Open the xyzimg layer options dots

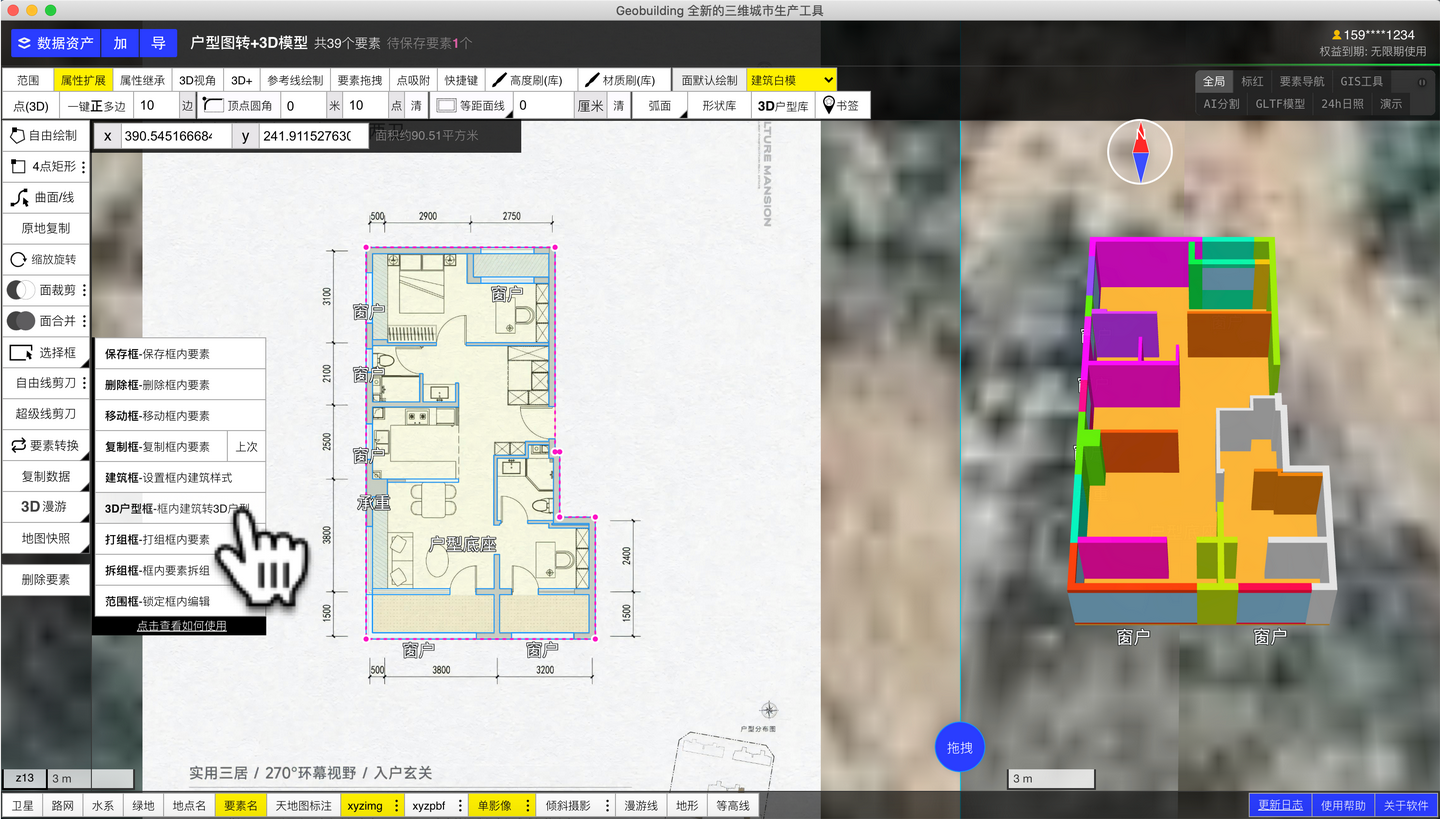click(396, 805)
